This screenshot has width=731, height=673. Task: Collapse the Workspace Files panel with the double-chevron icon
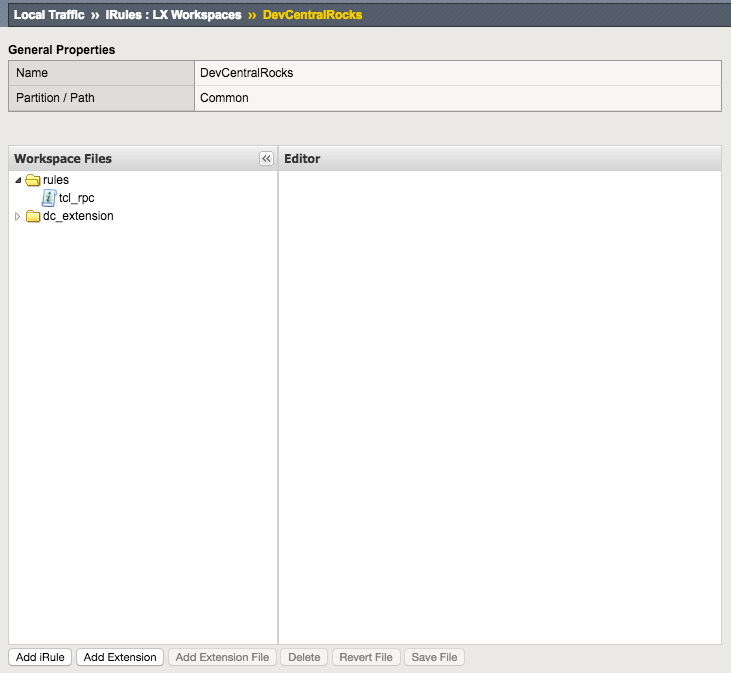pyautogui.click(x=266, y=159)
